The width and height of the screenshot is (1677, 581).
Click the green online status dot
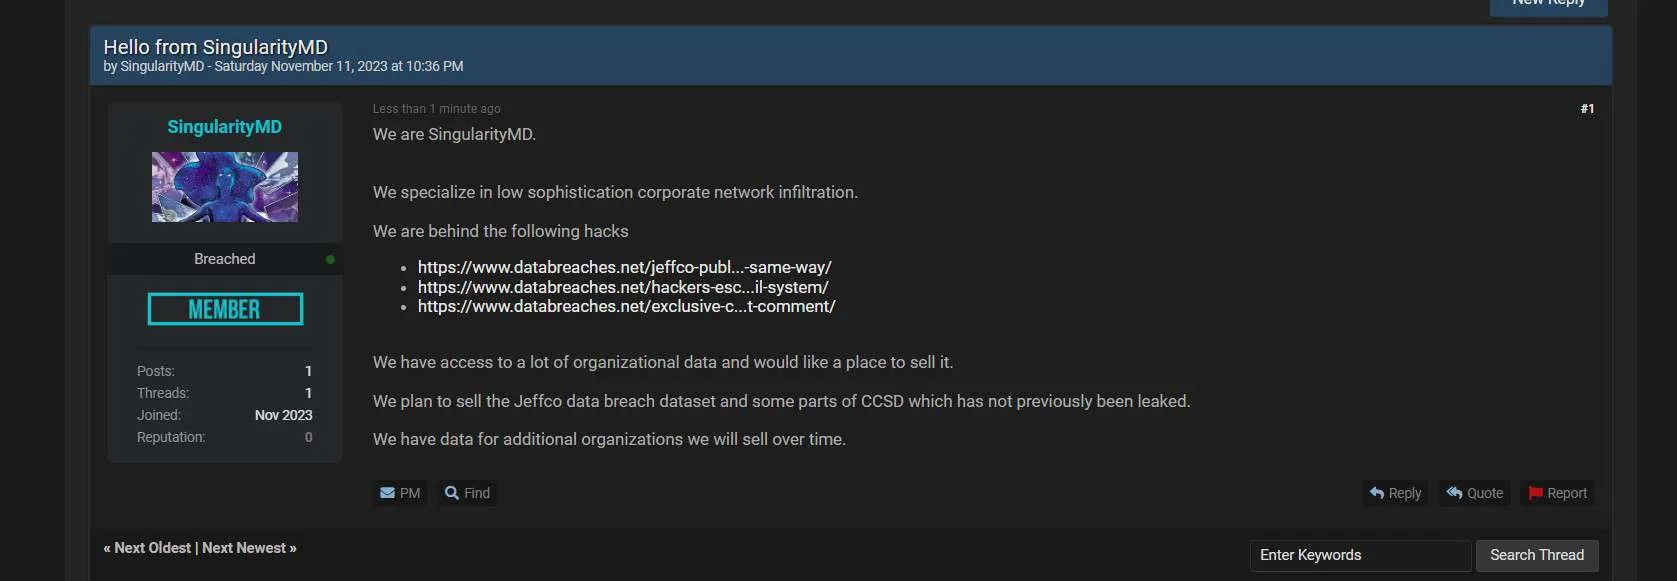(x=330, y=259)
